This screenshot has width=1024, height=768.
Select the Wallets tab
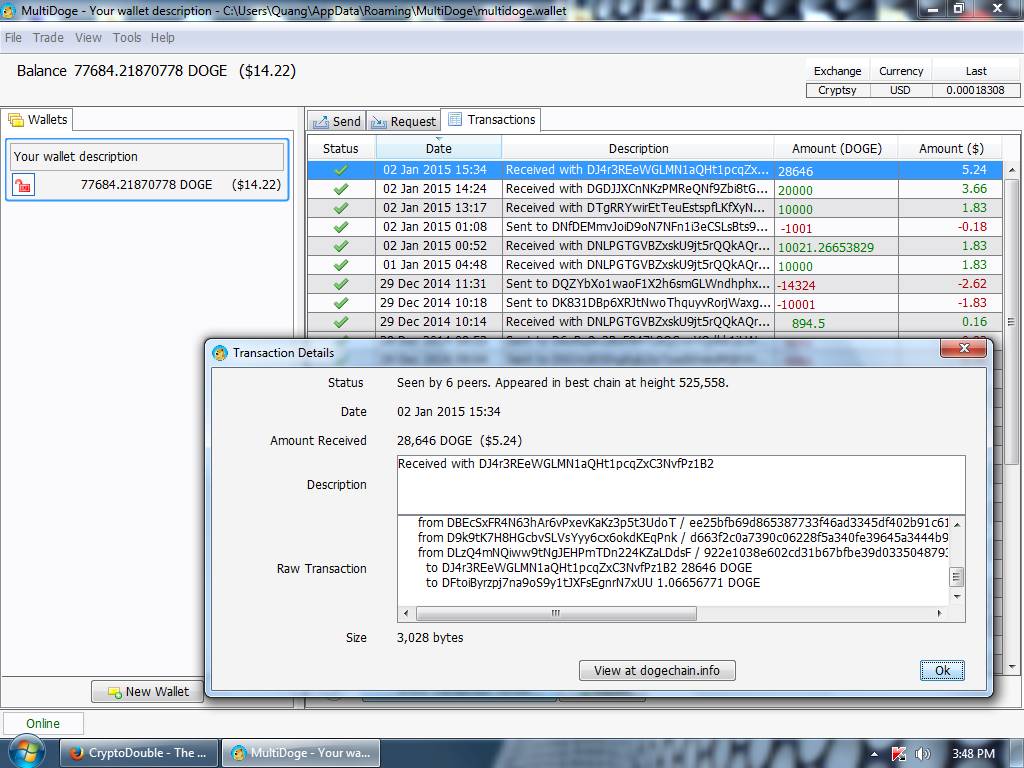pyautogui.click(x=38, y=120)
